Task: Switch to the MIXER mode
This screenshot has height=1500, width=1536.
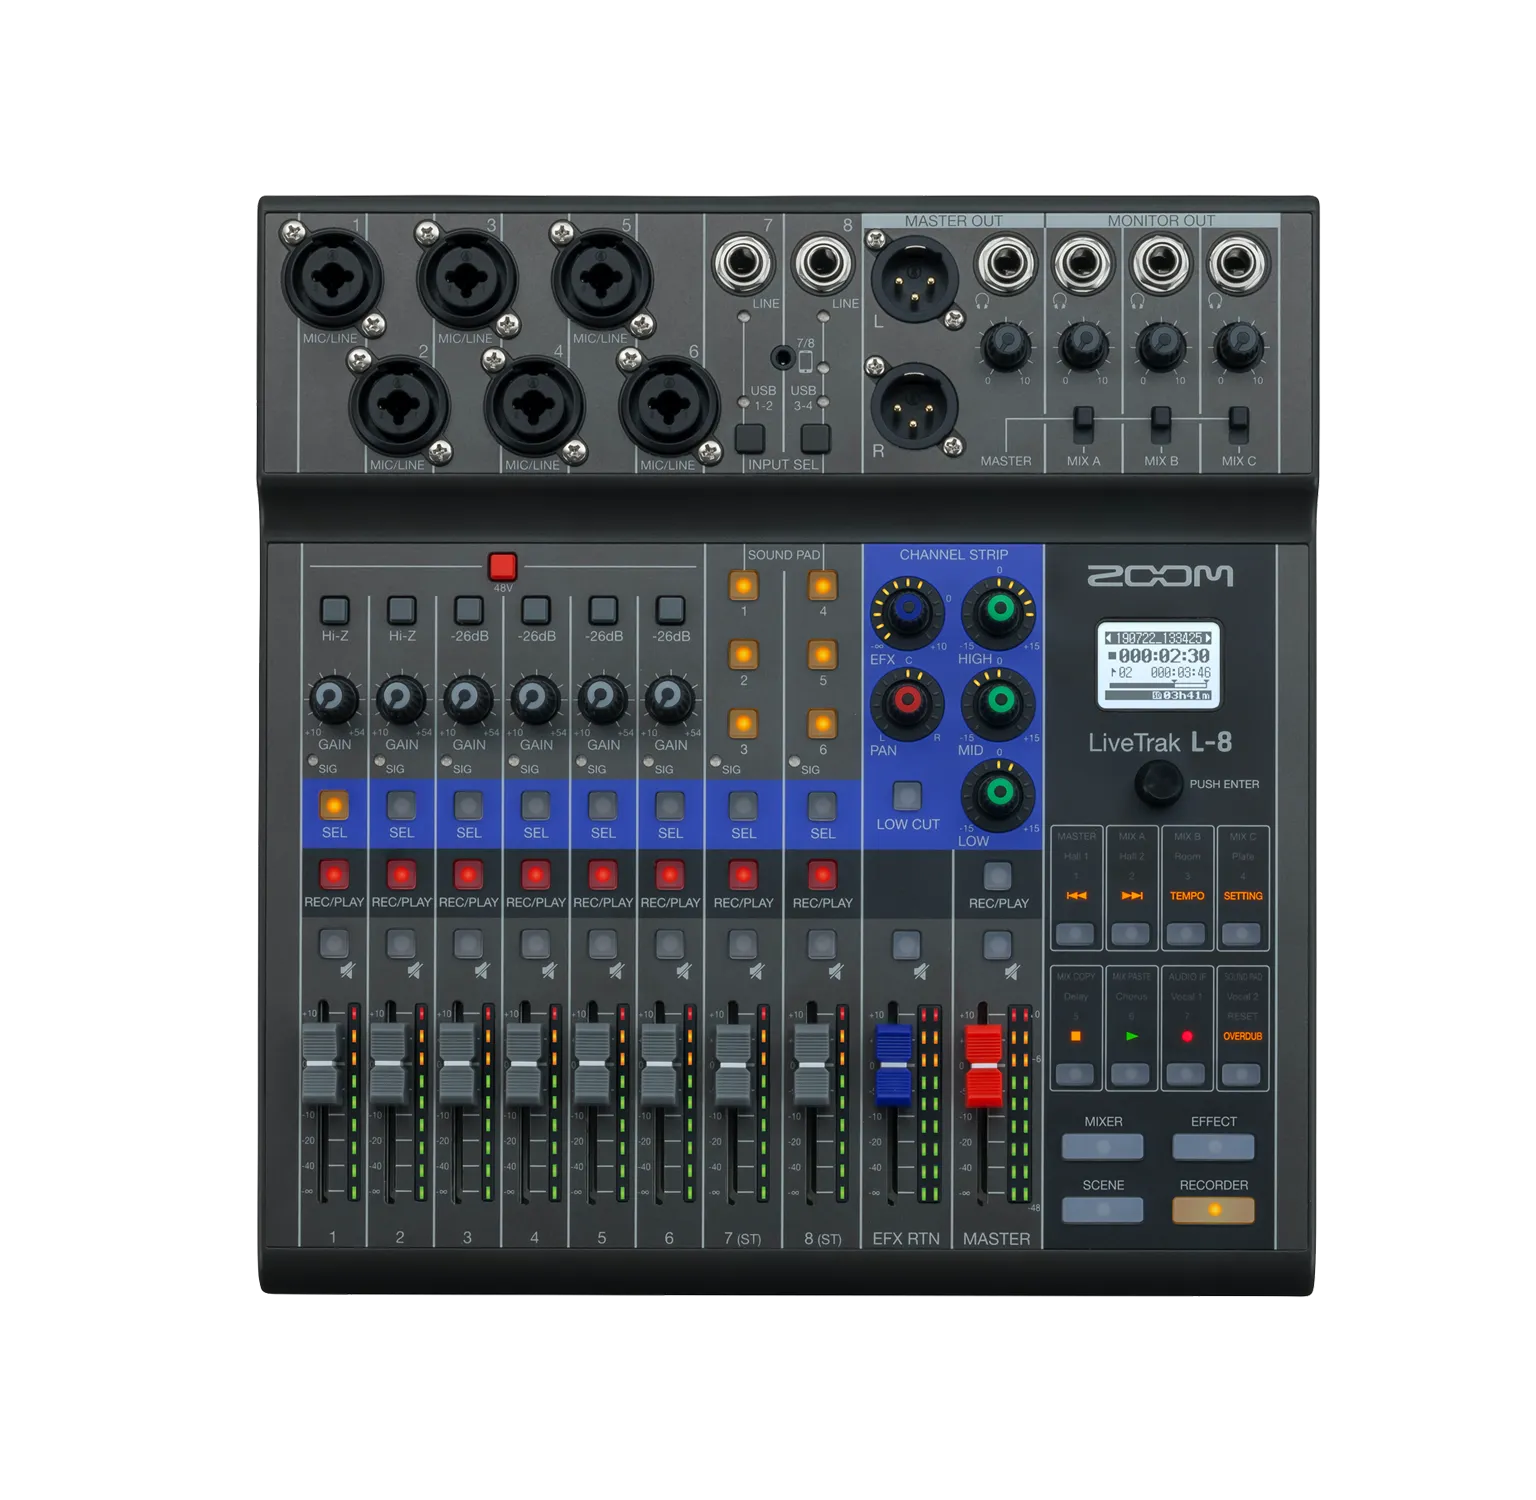Action: click(x=1102, y=1146)
